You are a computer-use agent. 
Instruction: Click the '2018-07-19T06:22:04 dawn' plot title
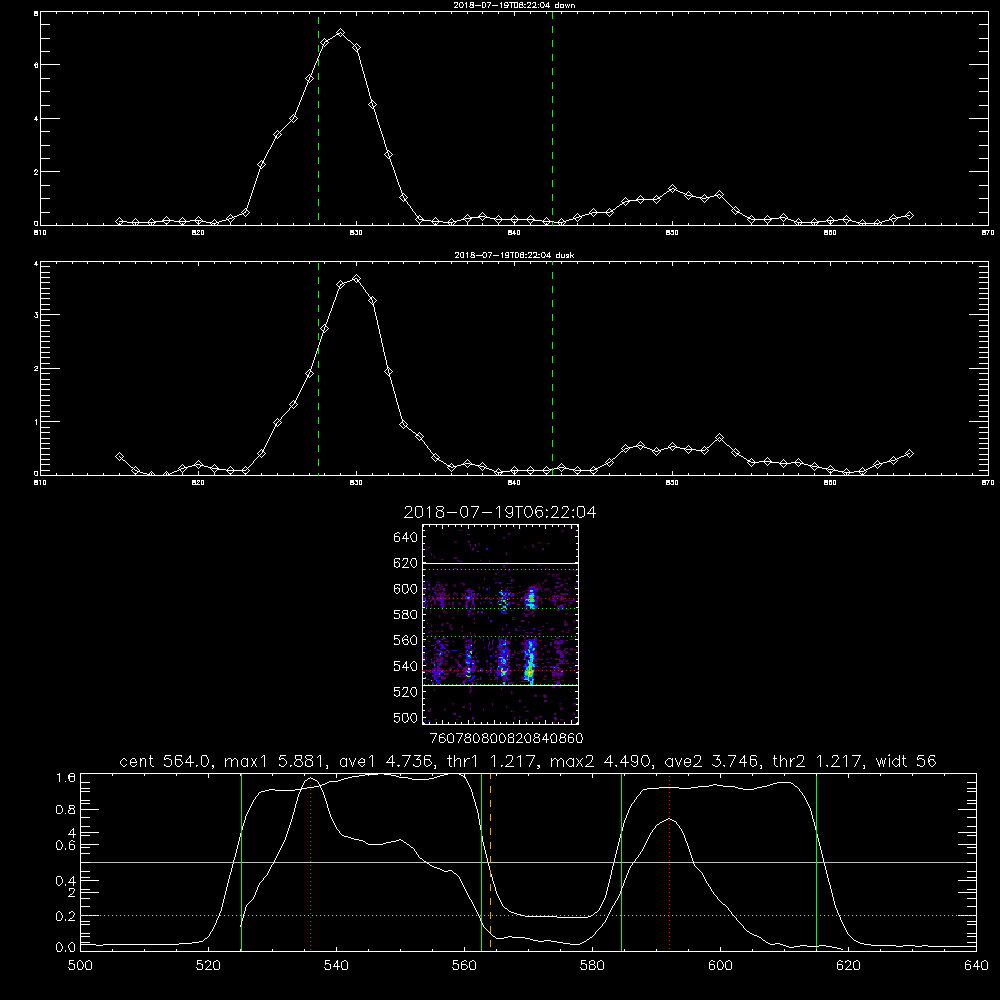[514, 5]
